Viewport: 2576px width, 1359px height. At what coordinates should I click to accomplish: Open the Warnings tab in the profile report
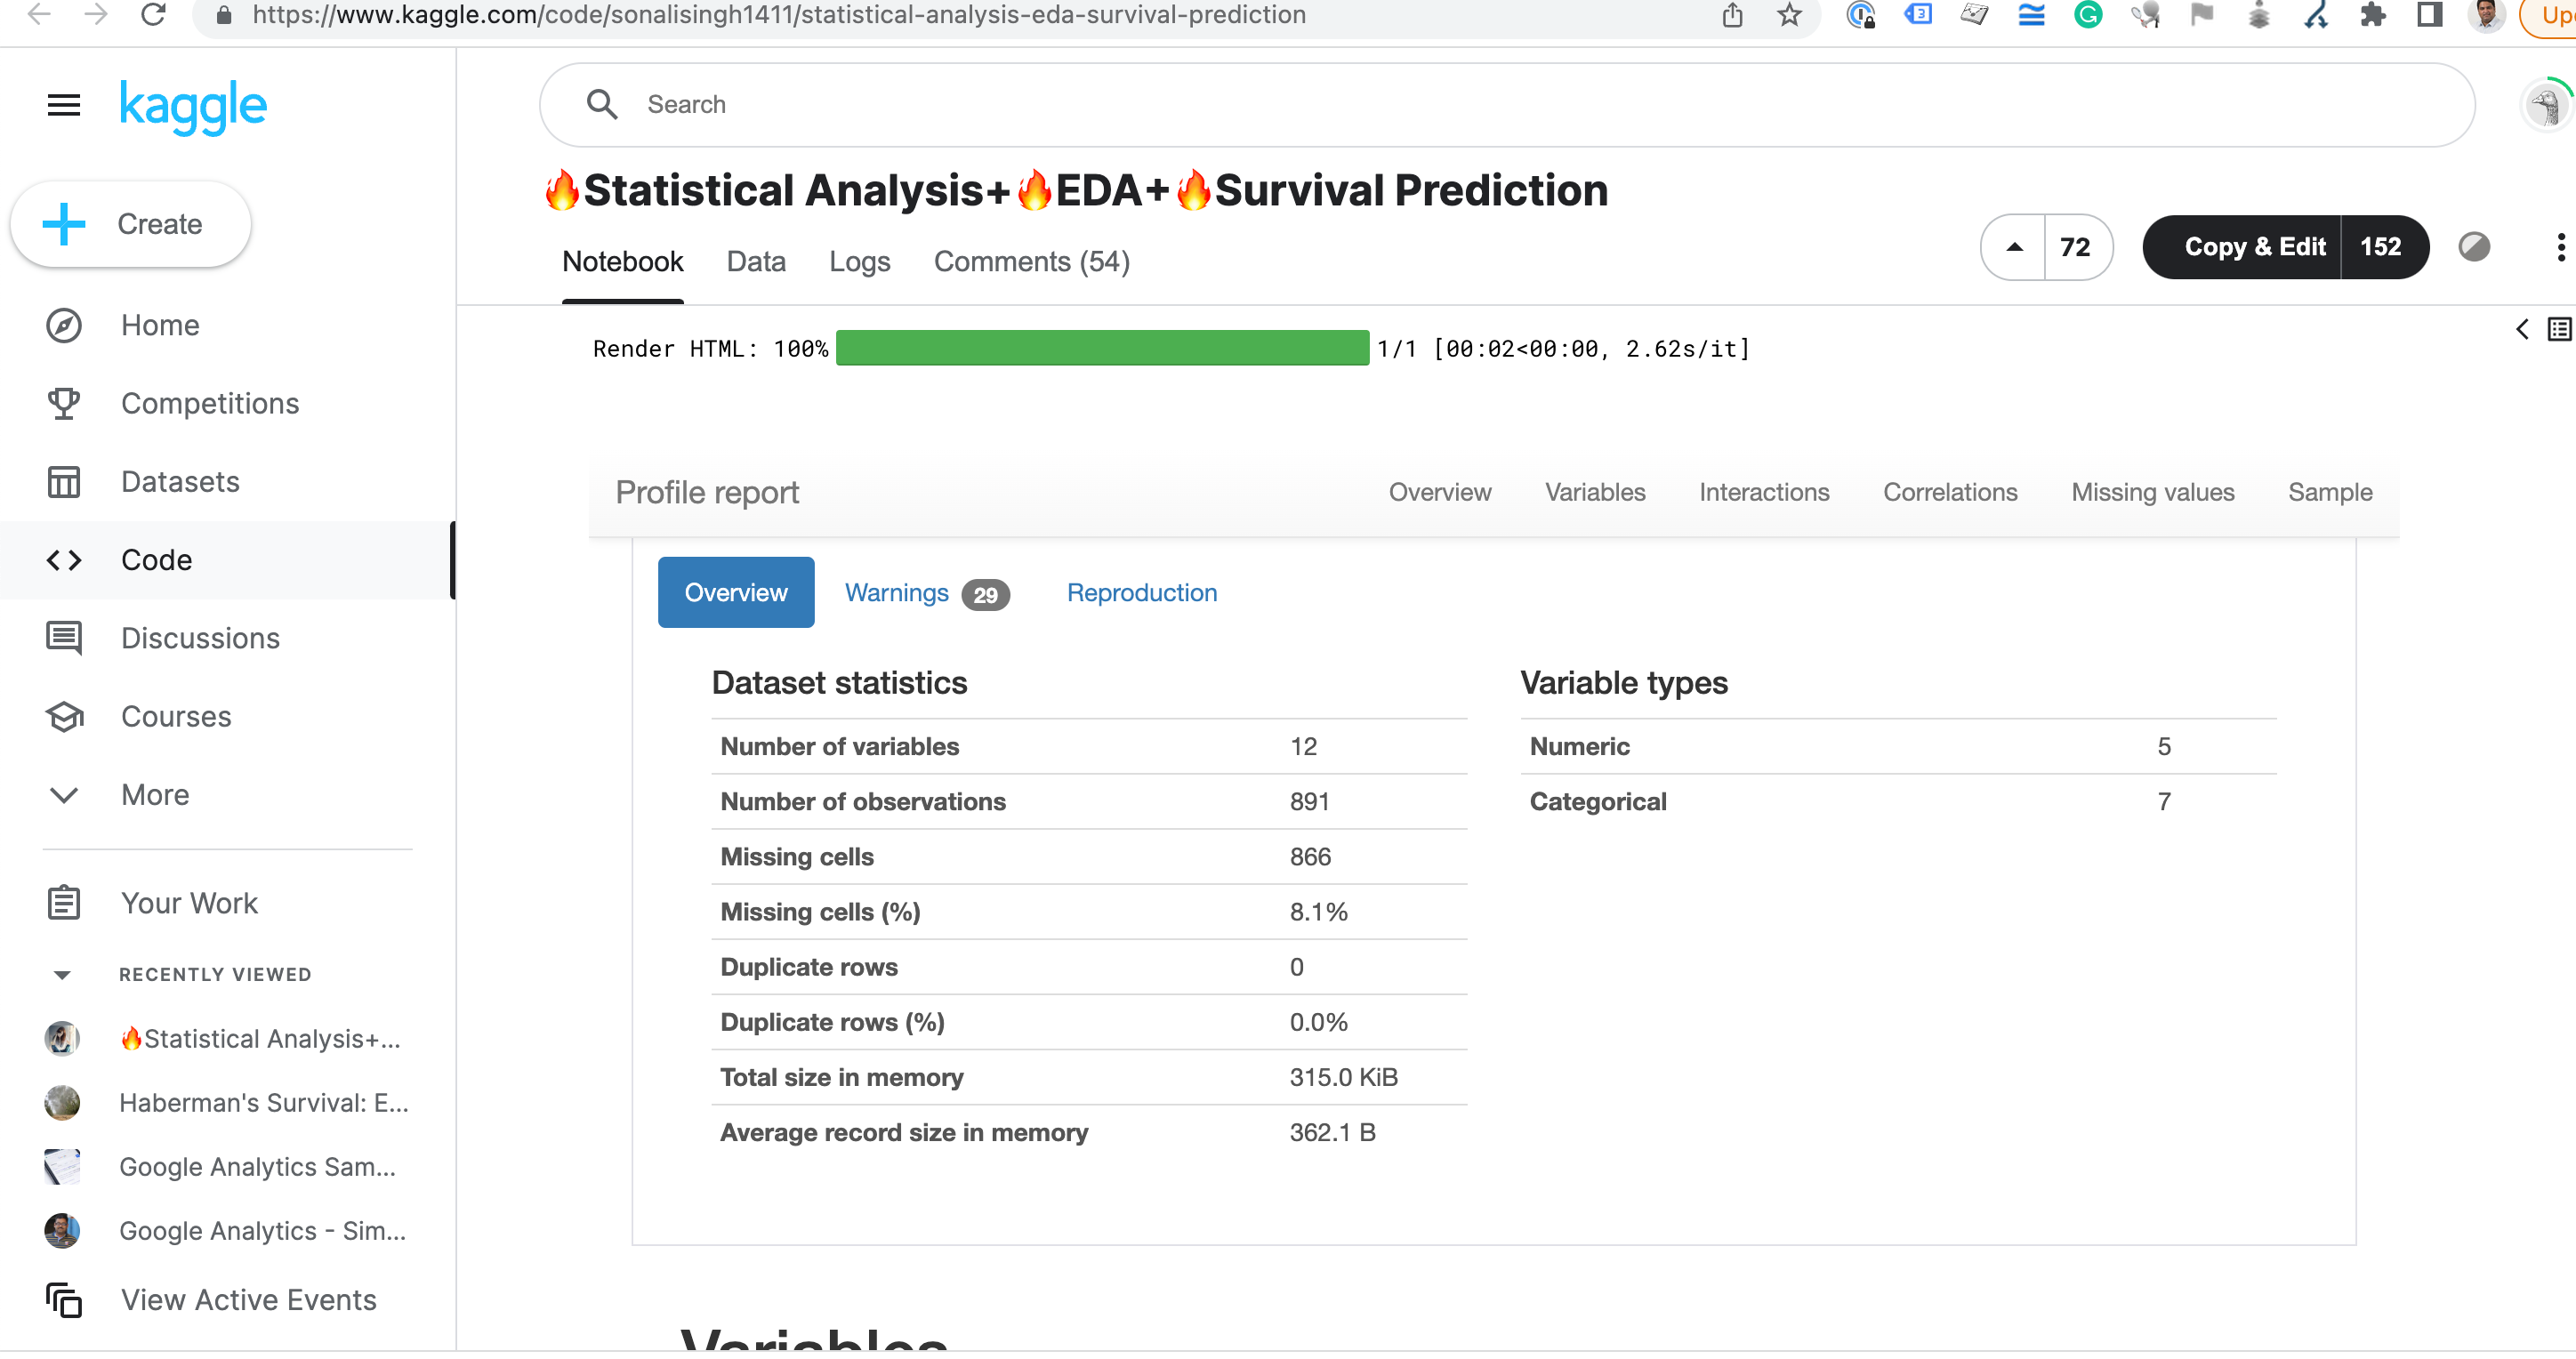click(896, 592)
